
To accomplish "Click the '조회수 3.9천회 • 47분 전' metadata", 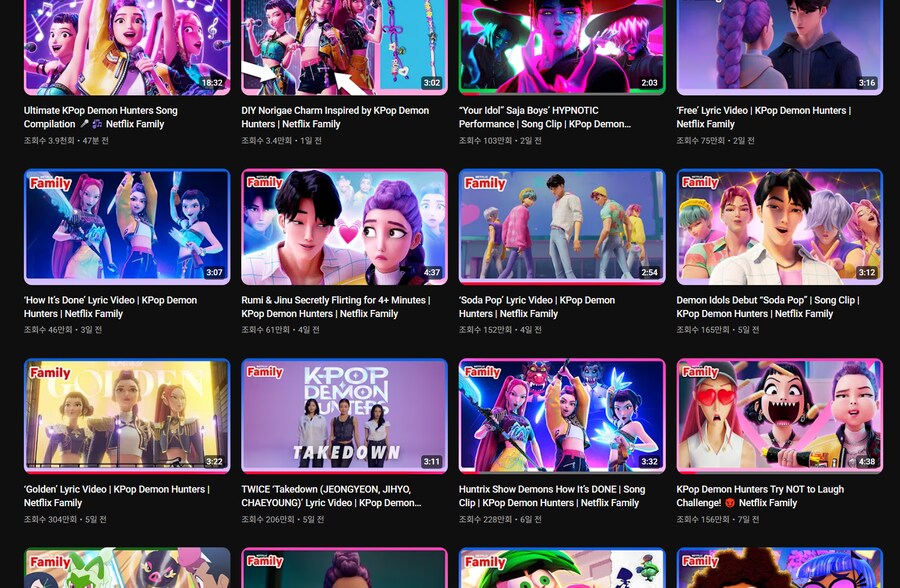I will 66,140.
